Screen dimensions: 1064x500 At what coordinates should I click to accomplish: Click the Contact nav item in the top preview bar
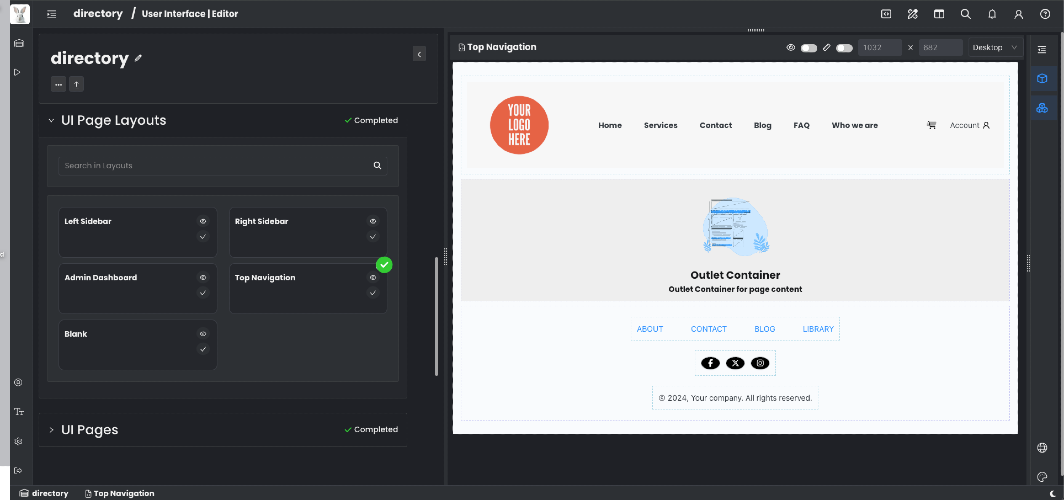point(715,126)
